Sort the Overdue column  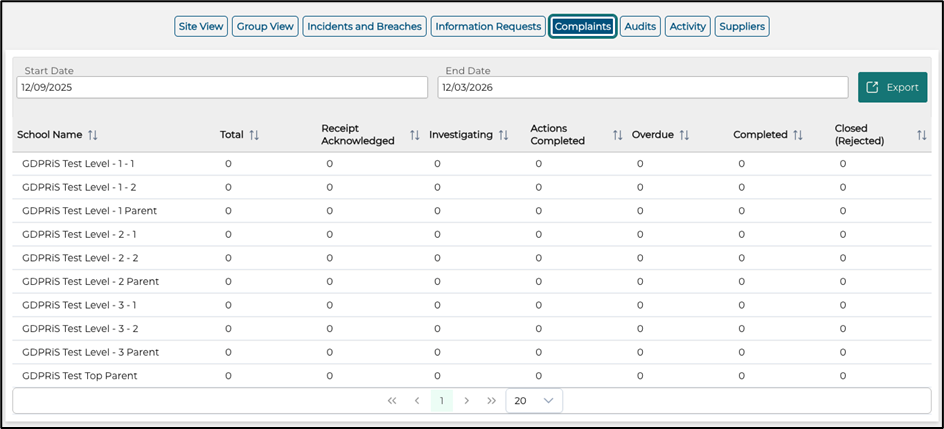[x=684, y=135]
